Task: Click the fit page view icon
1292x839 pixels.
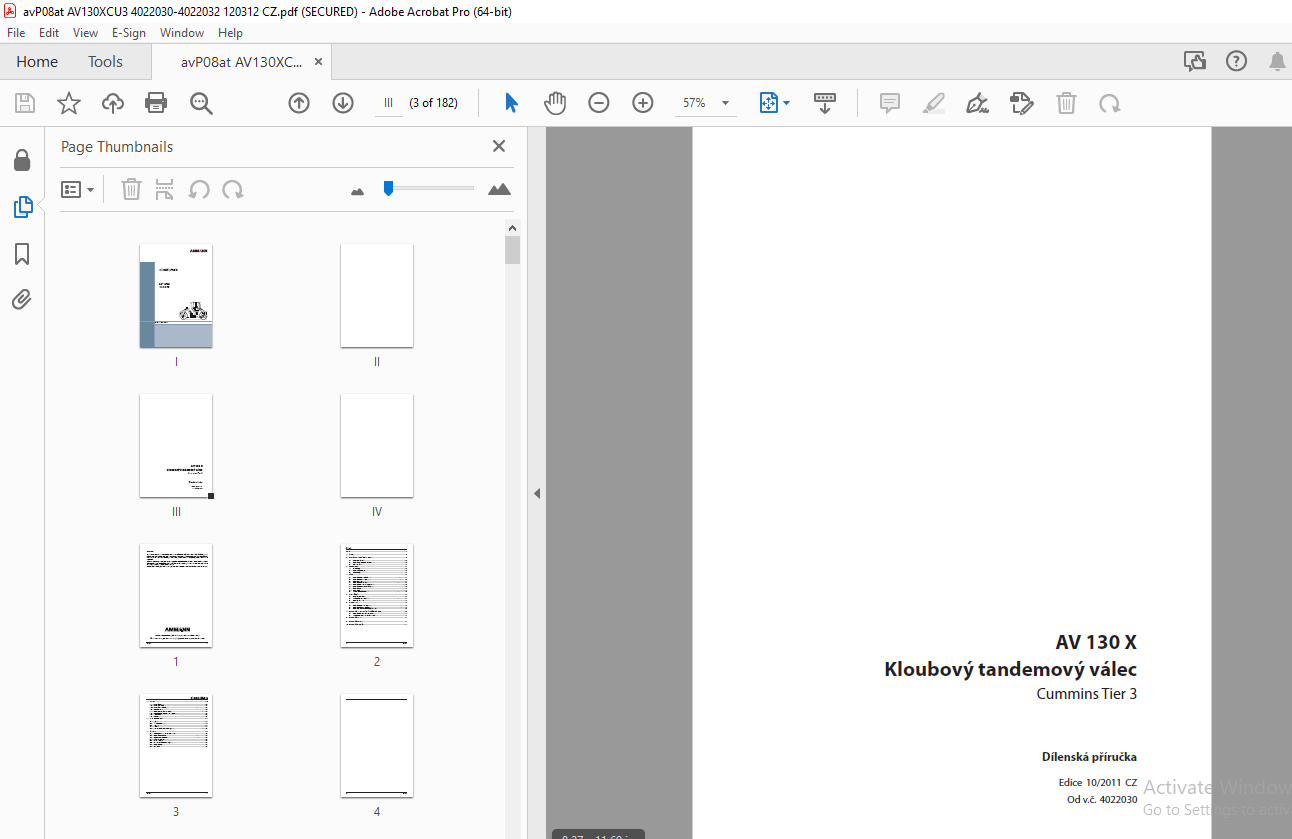Action: click(x=768, y=103)
